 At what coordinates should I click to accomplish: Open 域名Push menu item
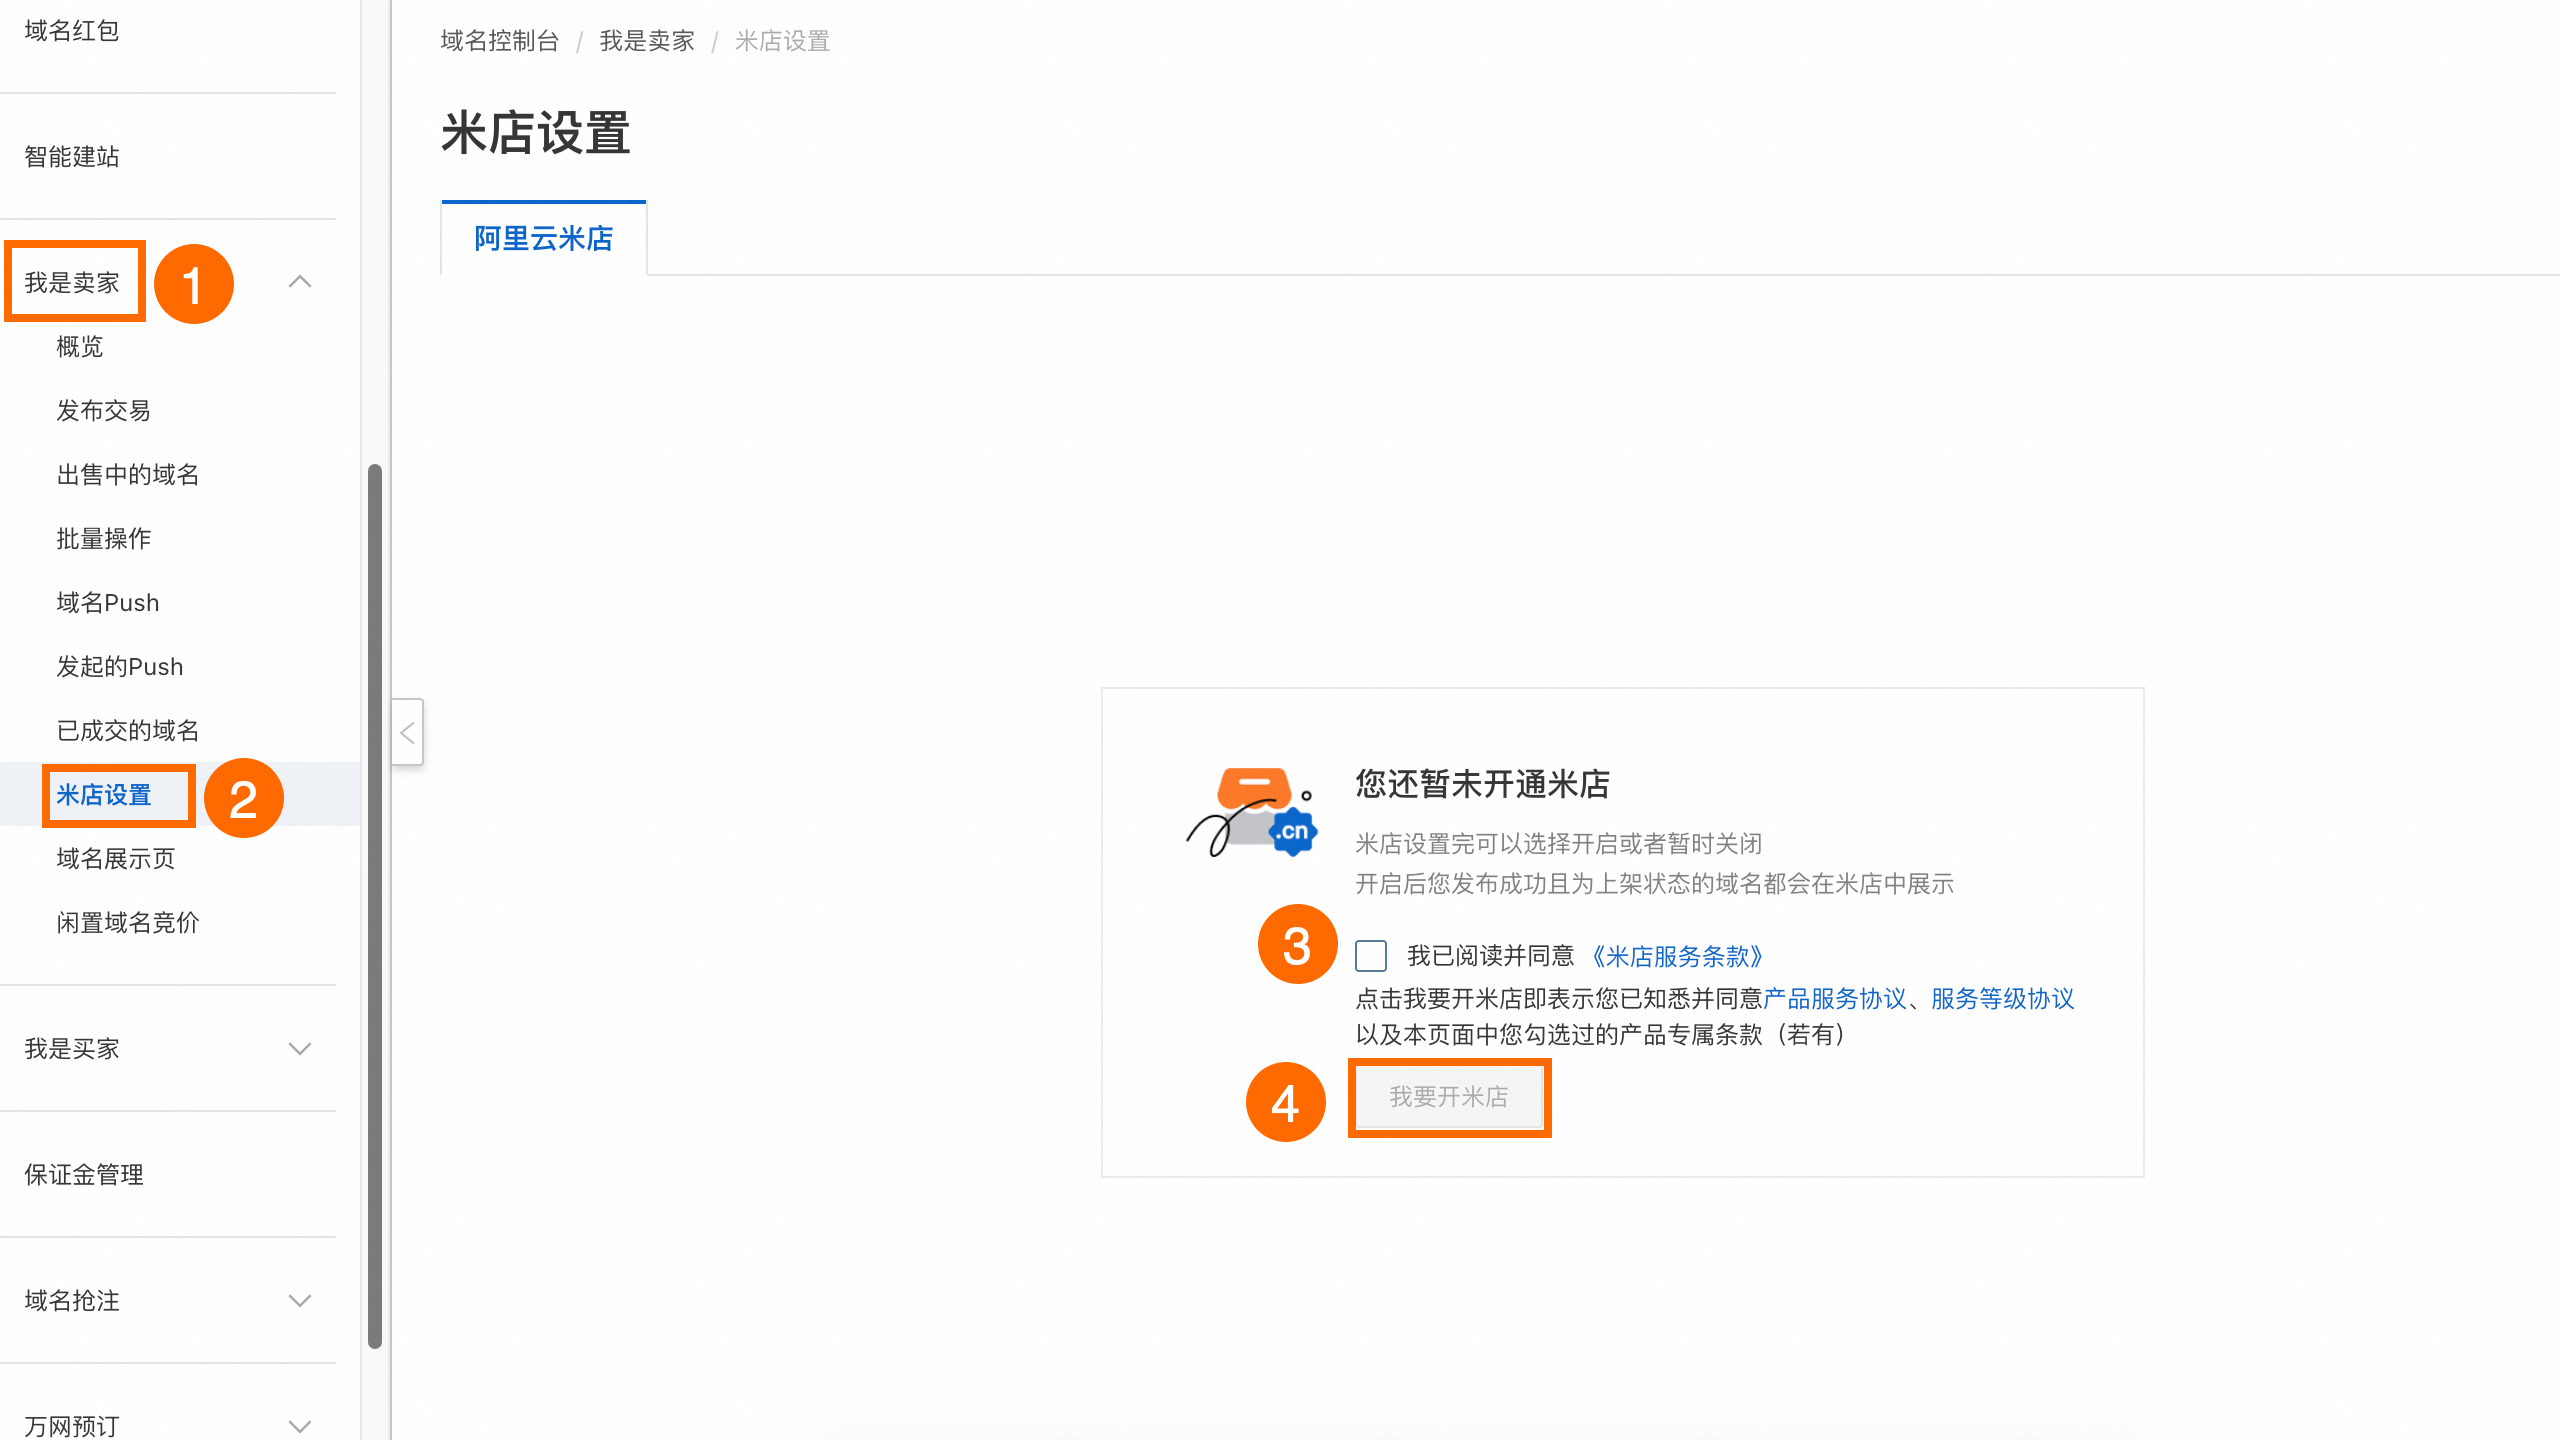coord(108,602)
